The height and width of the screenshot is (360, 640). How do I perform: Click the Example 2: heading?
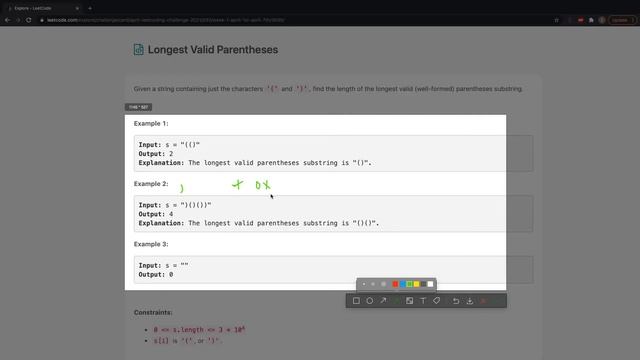click(151, 184)
